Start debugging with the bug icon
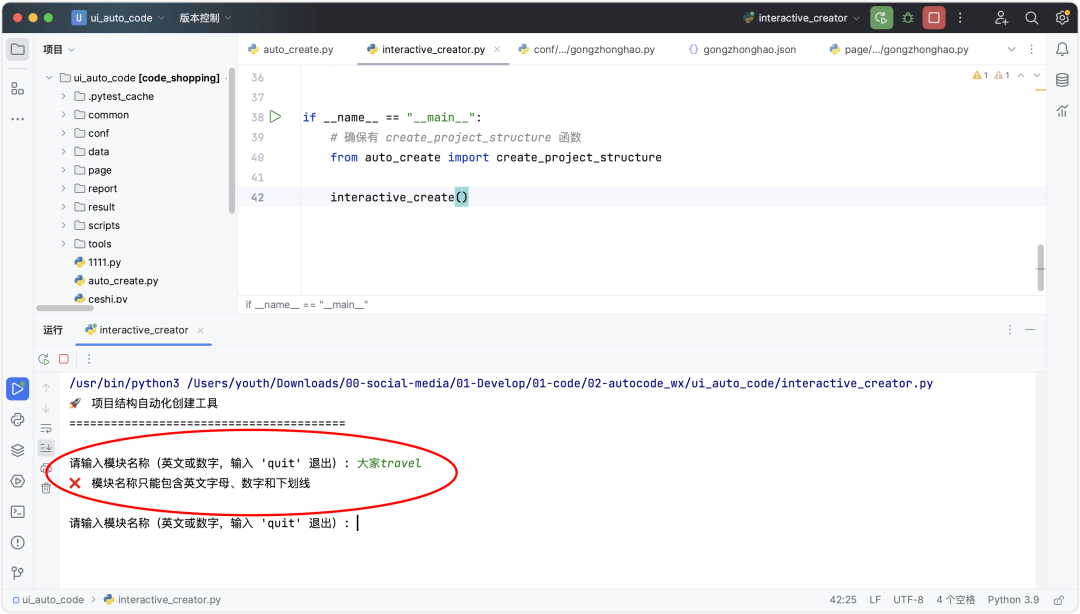The image size is (1080, 614). 908,18
